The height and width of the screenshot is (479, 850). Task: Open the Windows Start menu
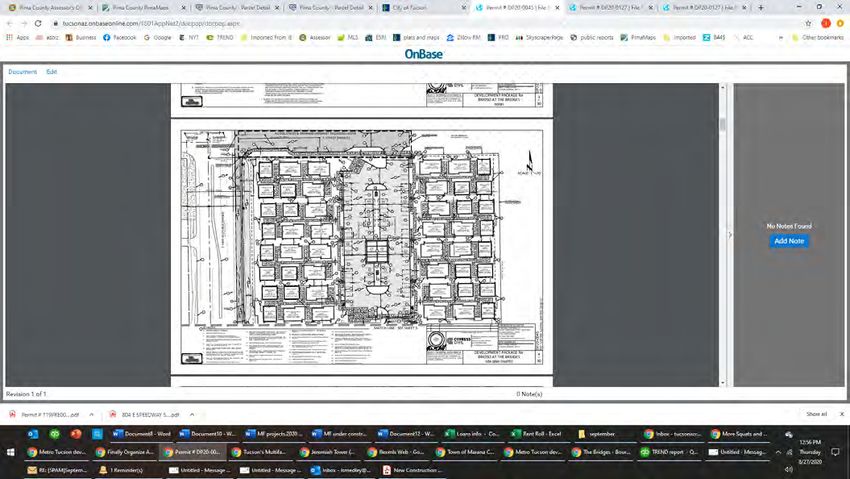point(10,452)
